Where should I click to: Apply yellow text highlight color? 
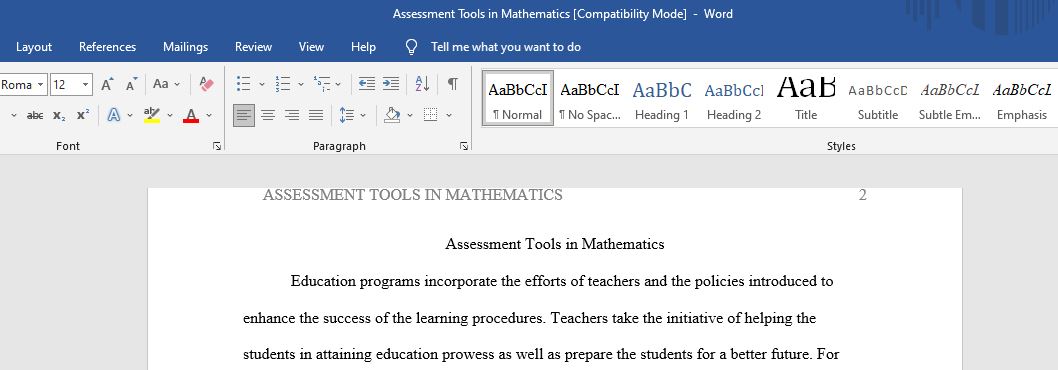coord(152,115)
